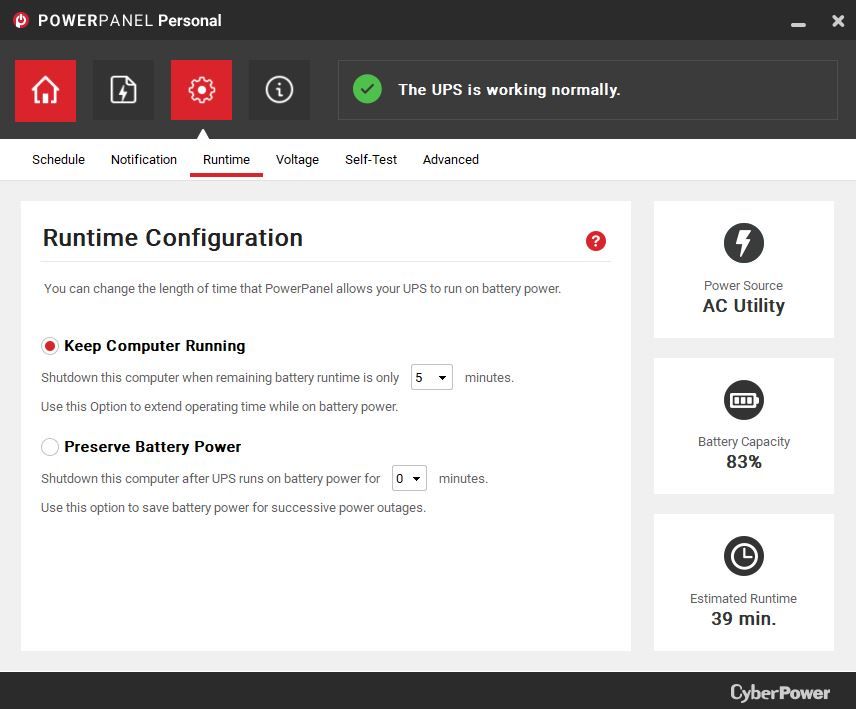
Task: Click the CyberPower logo in footer
Action: point(780,693)
